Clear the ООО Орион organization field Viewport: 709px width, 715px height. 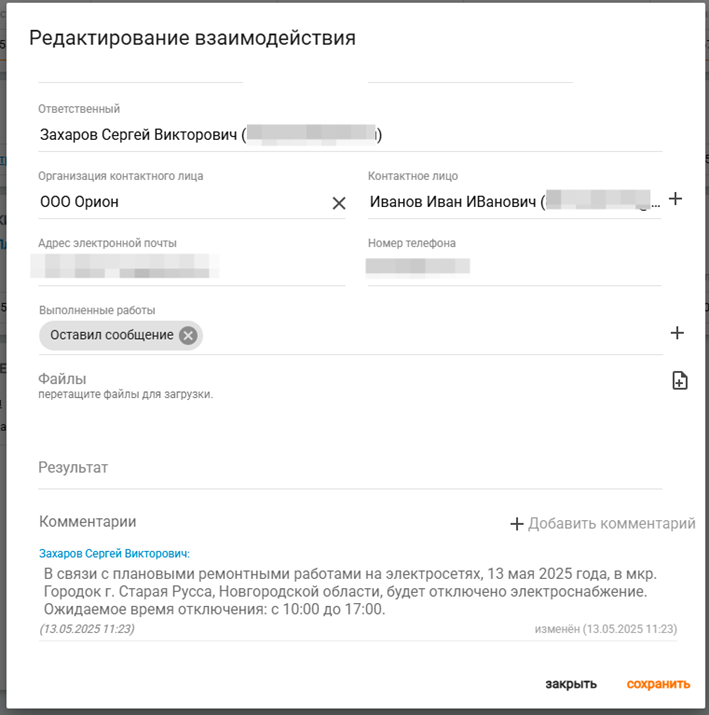click(339, 203)
